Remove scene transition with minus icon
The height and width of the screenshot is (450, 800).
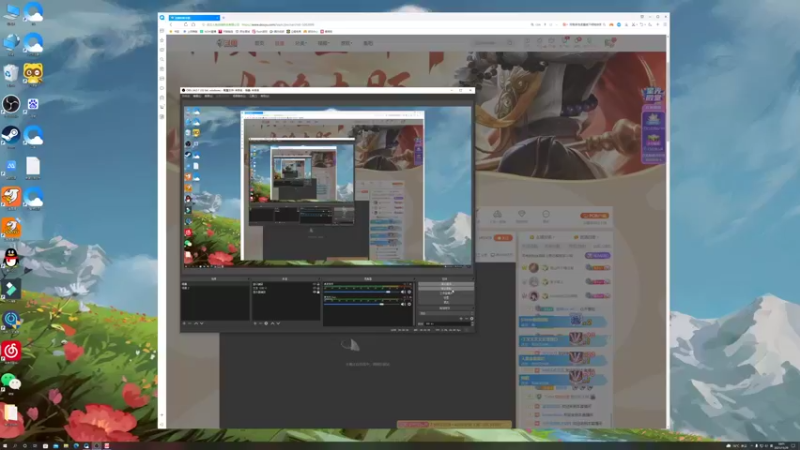[466, 319]
